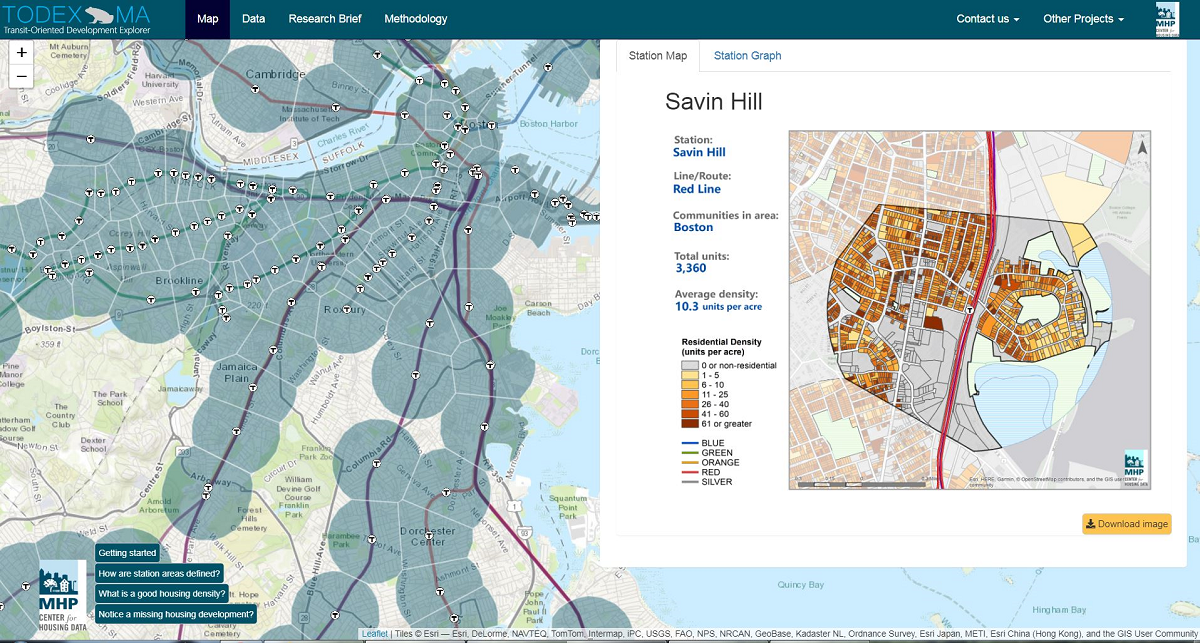
Task: Click the 61 or greater legend swatch
Action: [x=687, y=424]
